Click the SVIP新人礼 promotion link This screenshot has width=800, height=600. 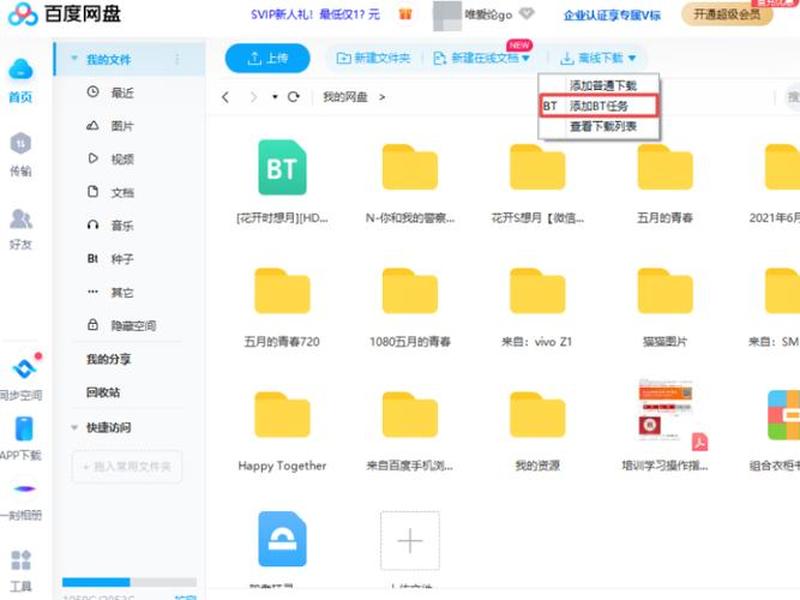[315, 14]
